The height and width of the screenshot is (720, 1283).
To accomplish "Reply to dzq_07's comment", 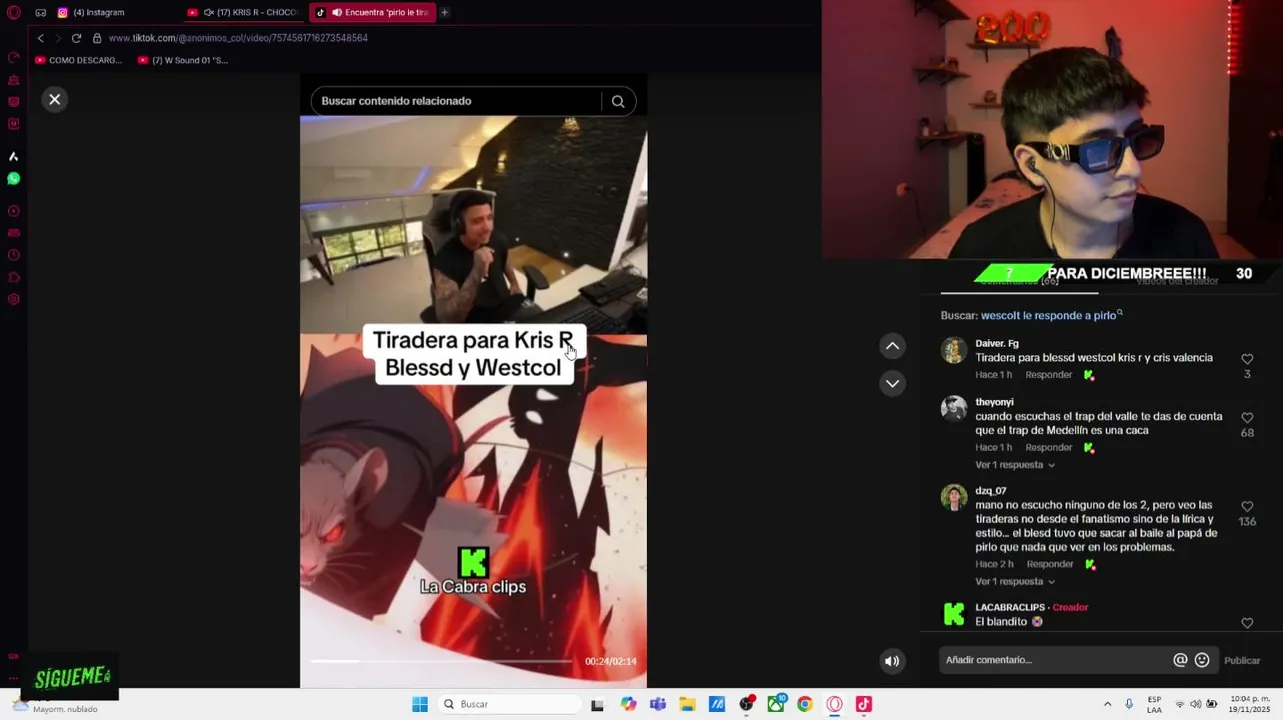I will 1050,565.
